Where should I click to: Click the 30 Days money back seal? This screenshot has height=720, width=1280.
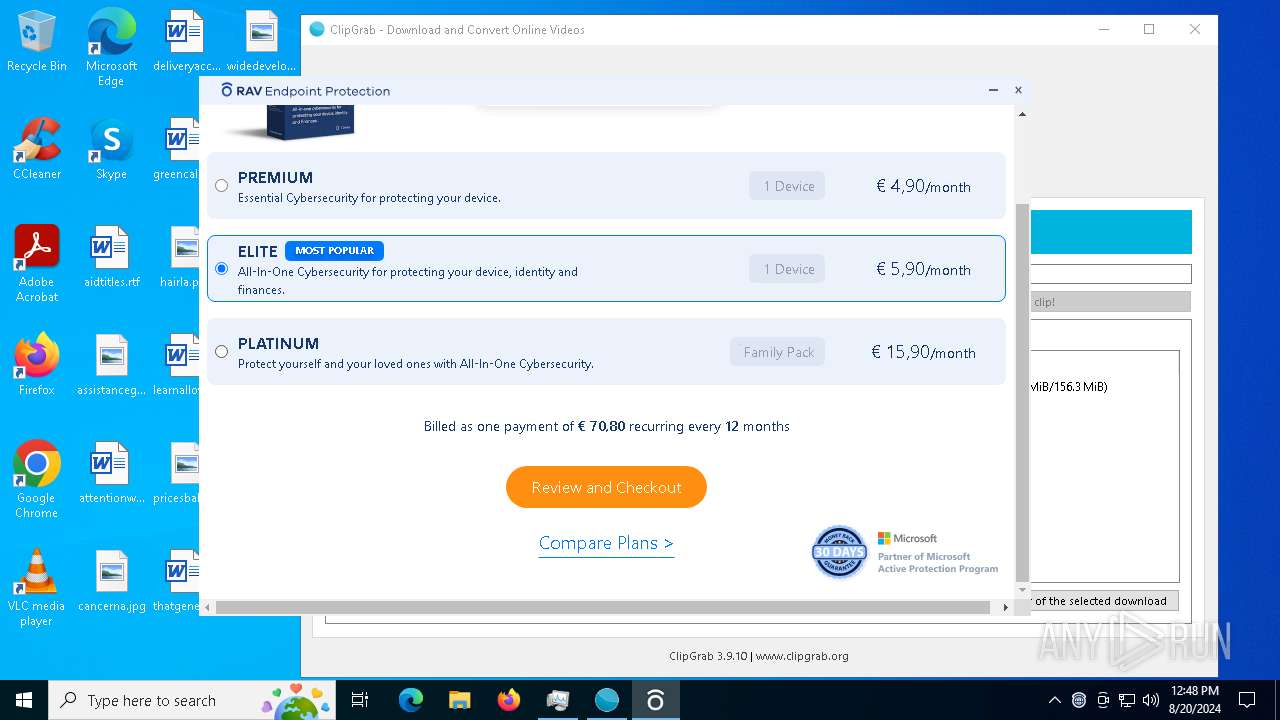[x=839, y=552]
